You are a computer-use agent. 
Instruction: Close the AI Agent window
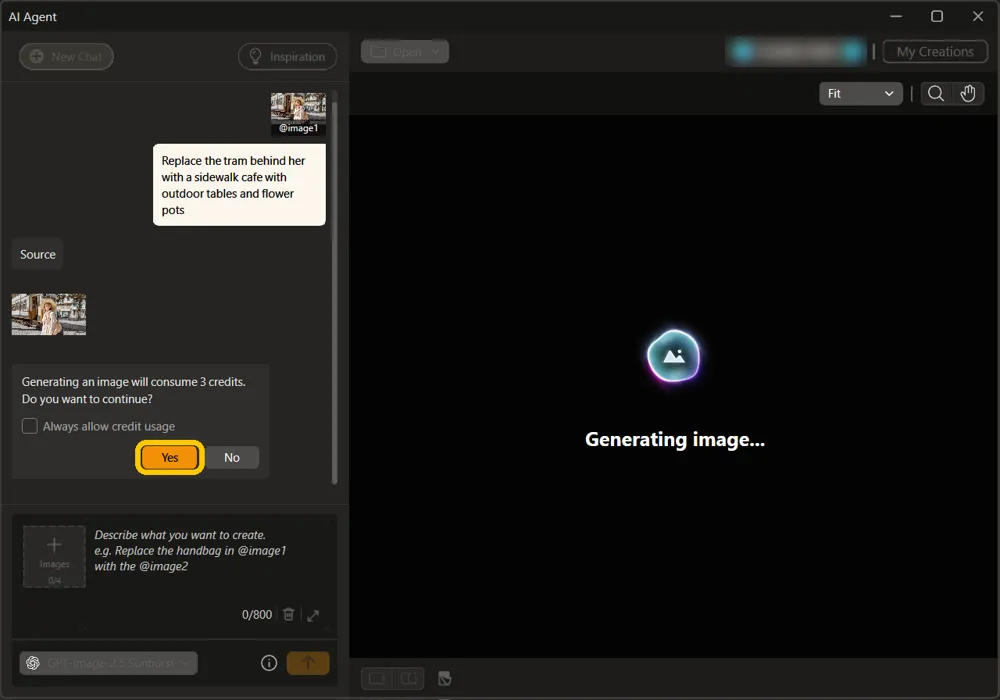(x=978, y=16)
